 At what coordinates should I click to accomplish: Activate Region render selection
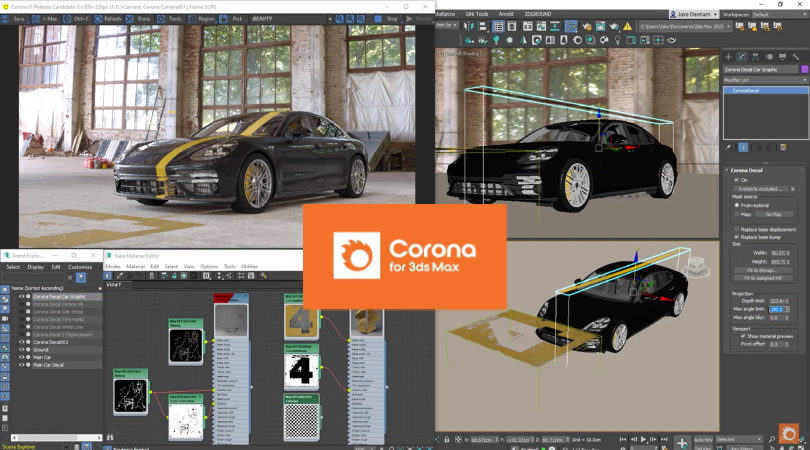coord(201,19)
